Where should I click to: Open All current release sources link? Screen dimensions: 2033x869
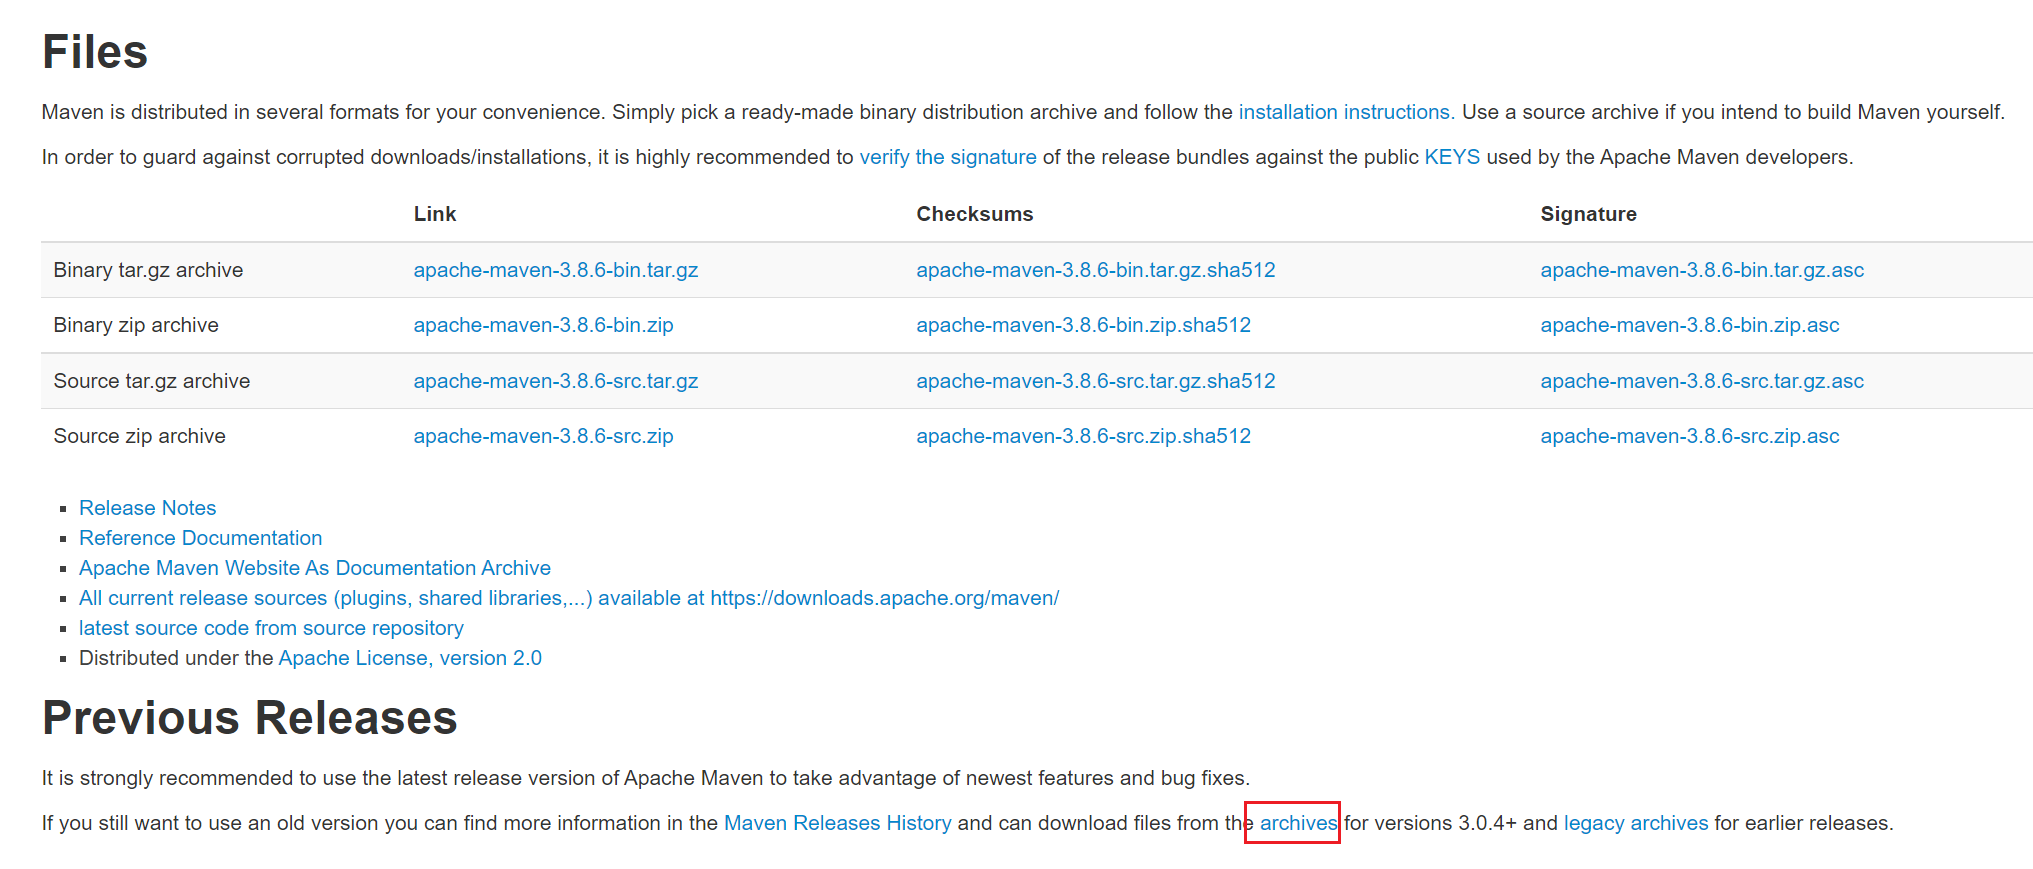569,598
